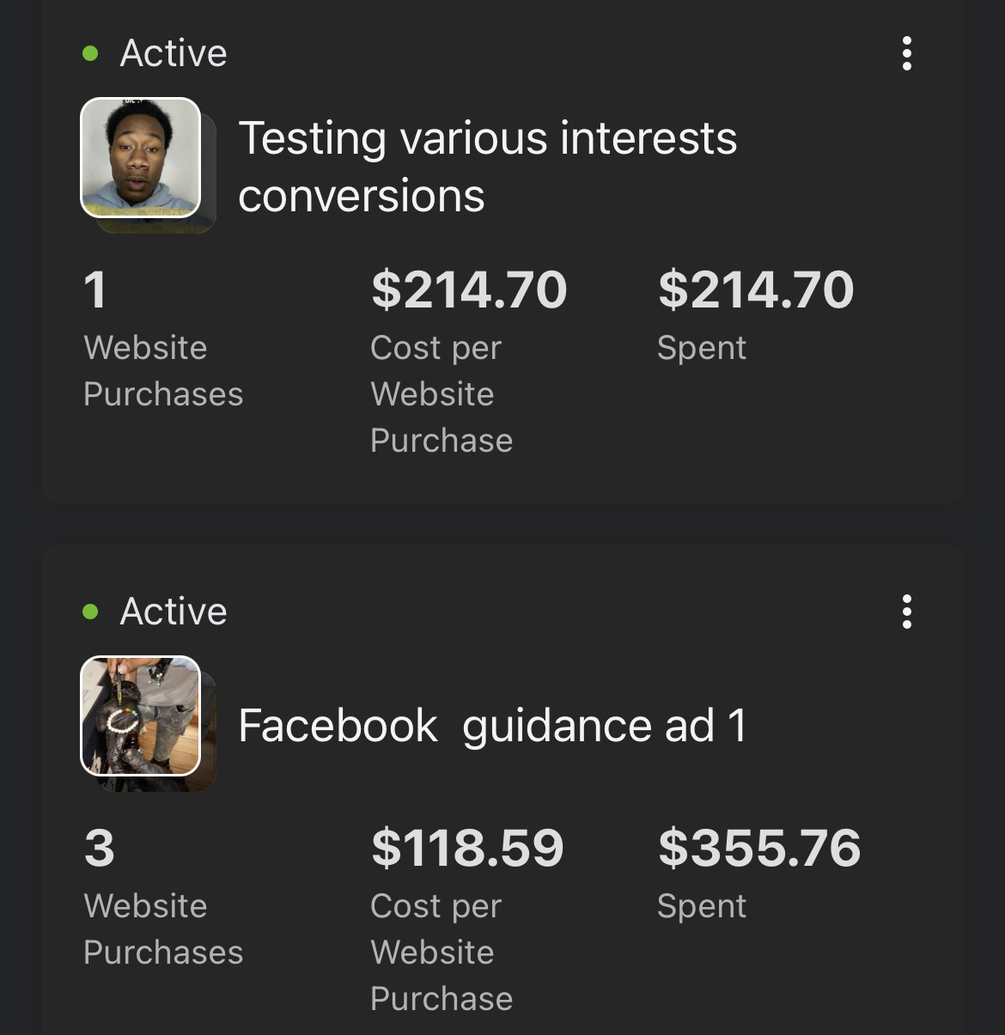
Task: Open the three-dot menu for Testing various interests
Action: (906, 53)
